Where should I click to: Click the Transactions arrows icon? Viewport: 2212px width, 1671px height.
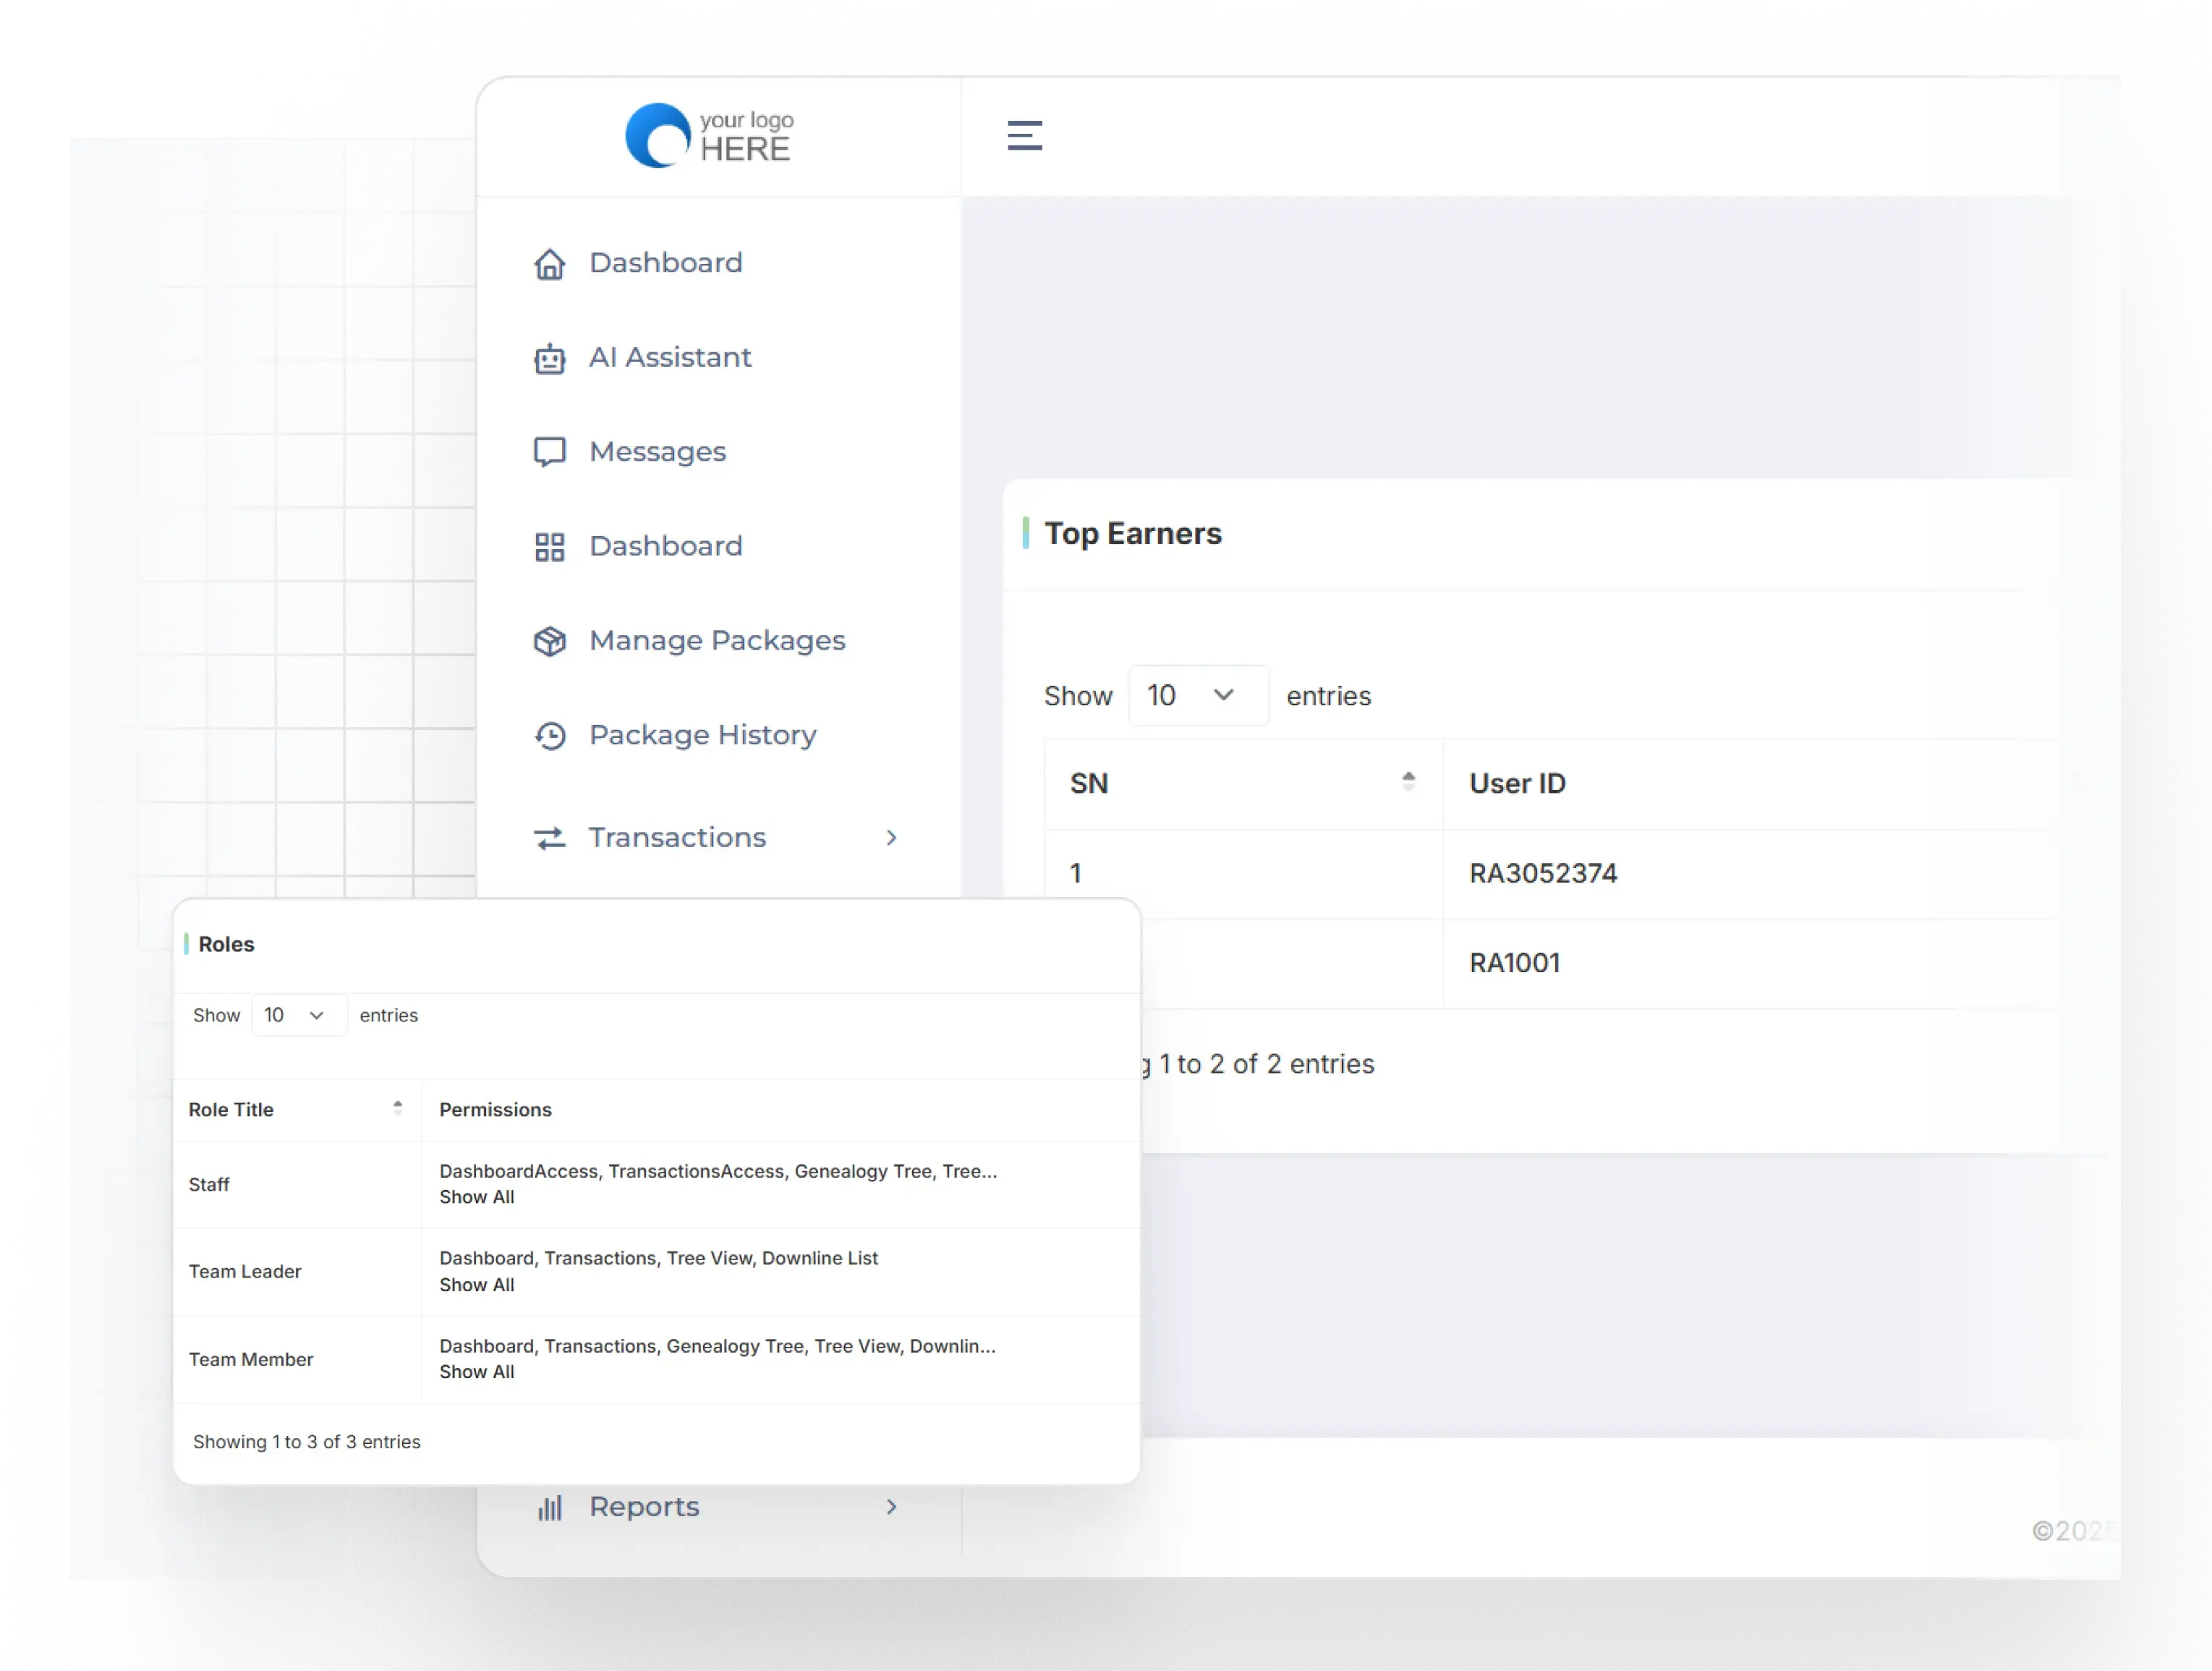pos(549,838)
